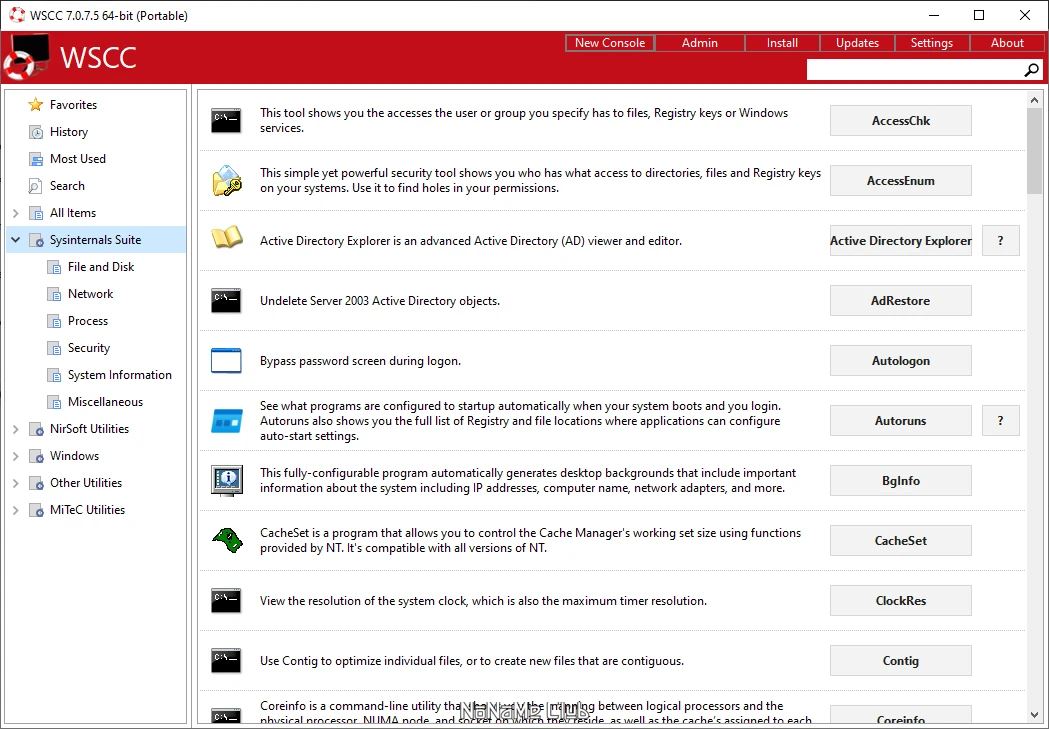Click the Autologon window icon
The image size is (1049, 729).
[x=226, y=360]
